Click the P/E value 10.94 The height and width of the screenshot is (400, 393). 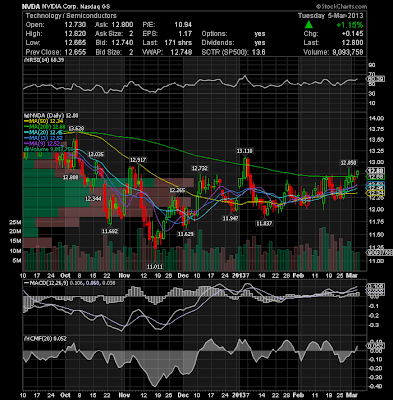pos(183,25)
